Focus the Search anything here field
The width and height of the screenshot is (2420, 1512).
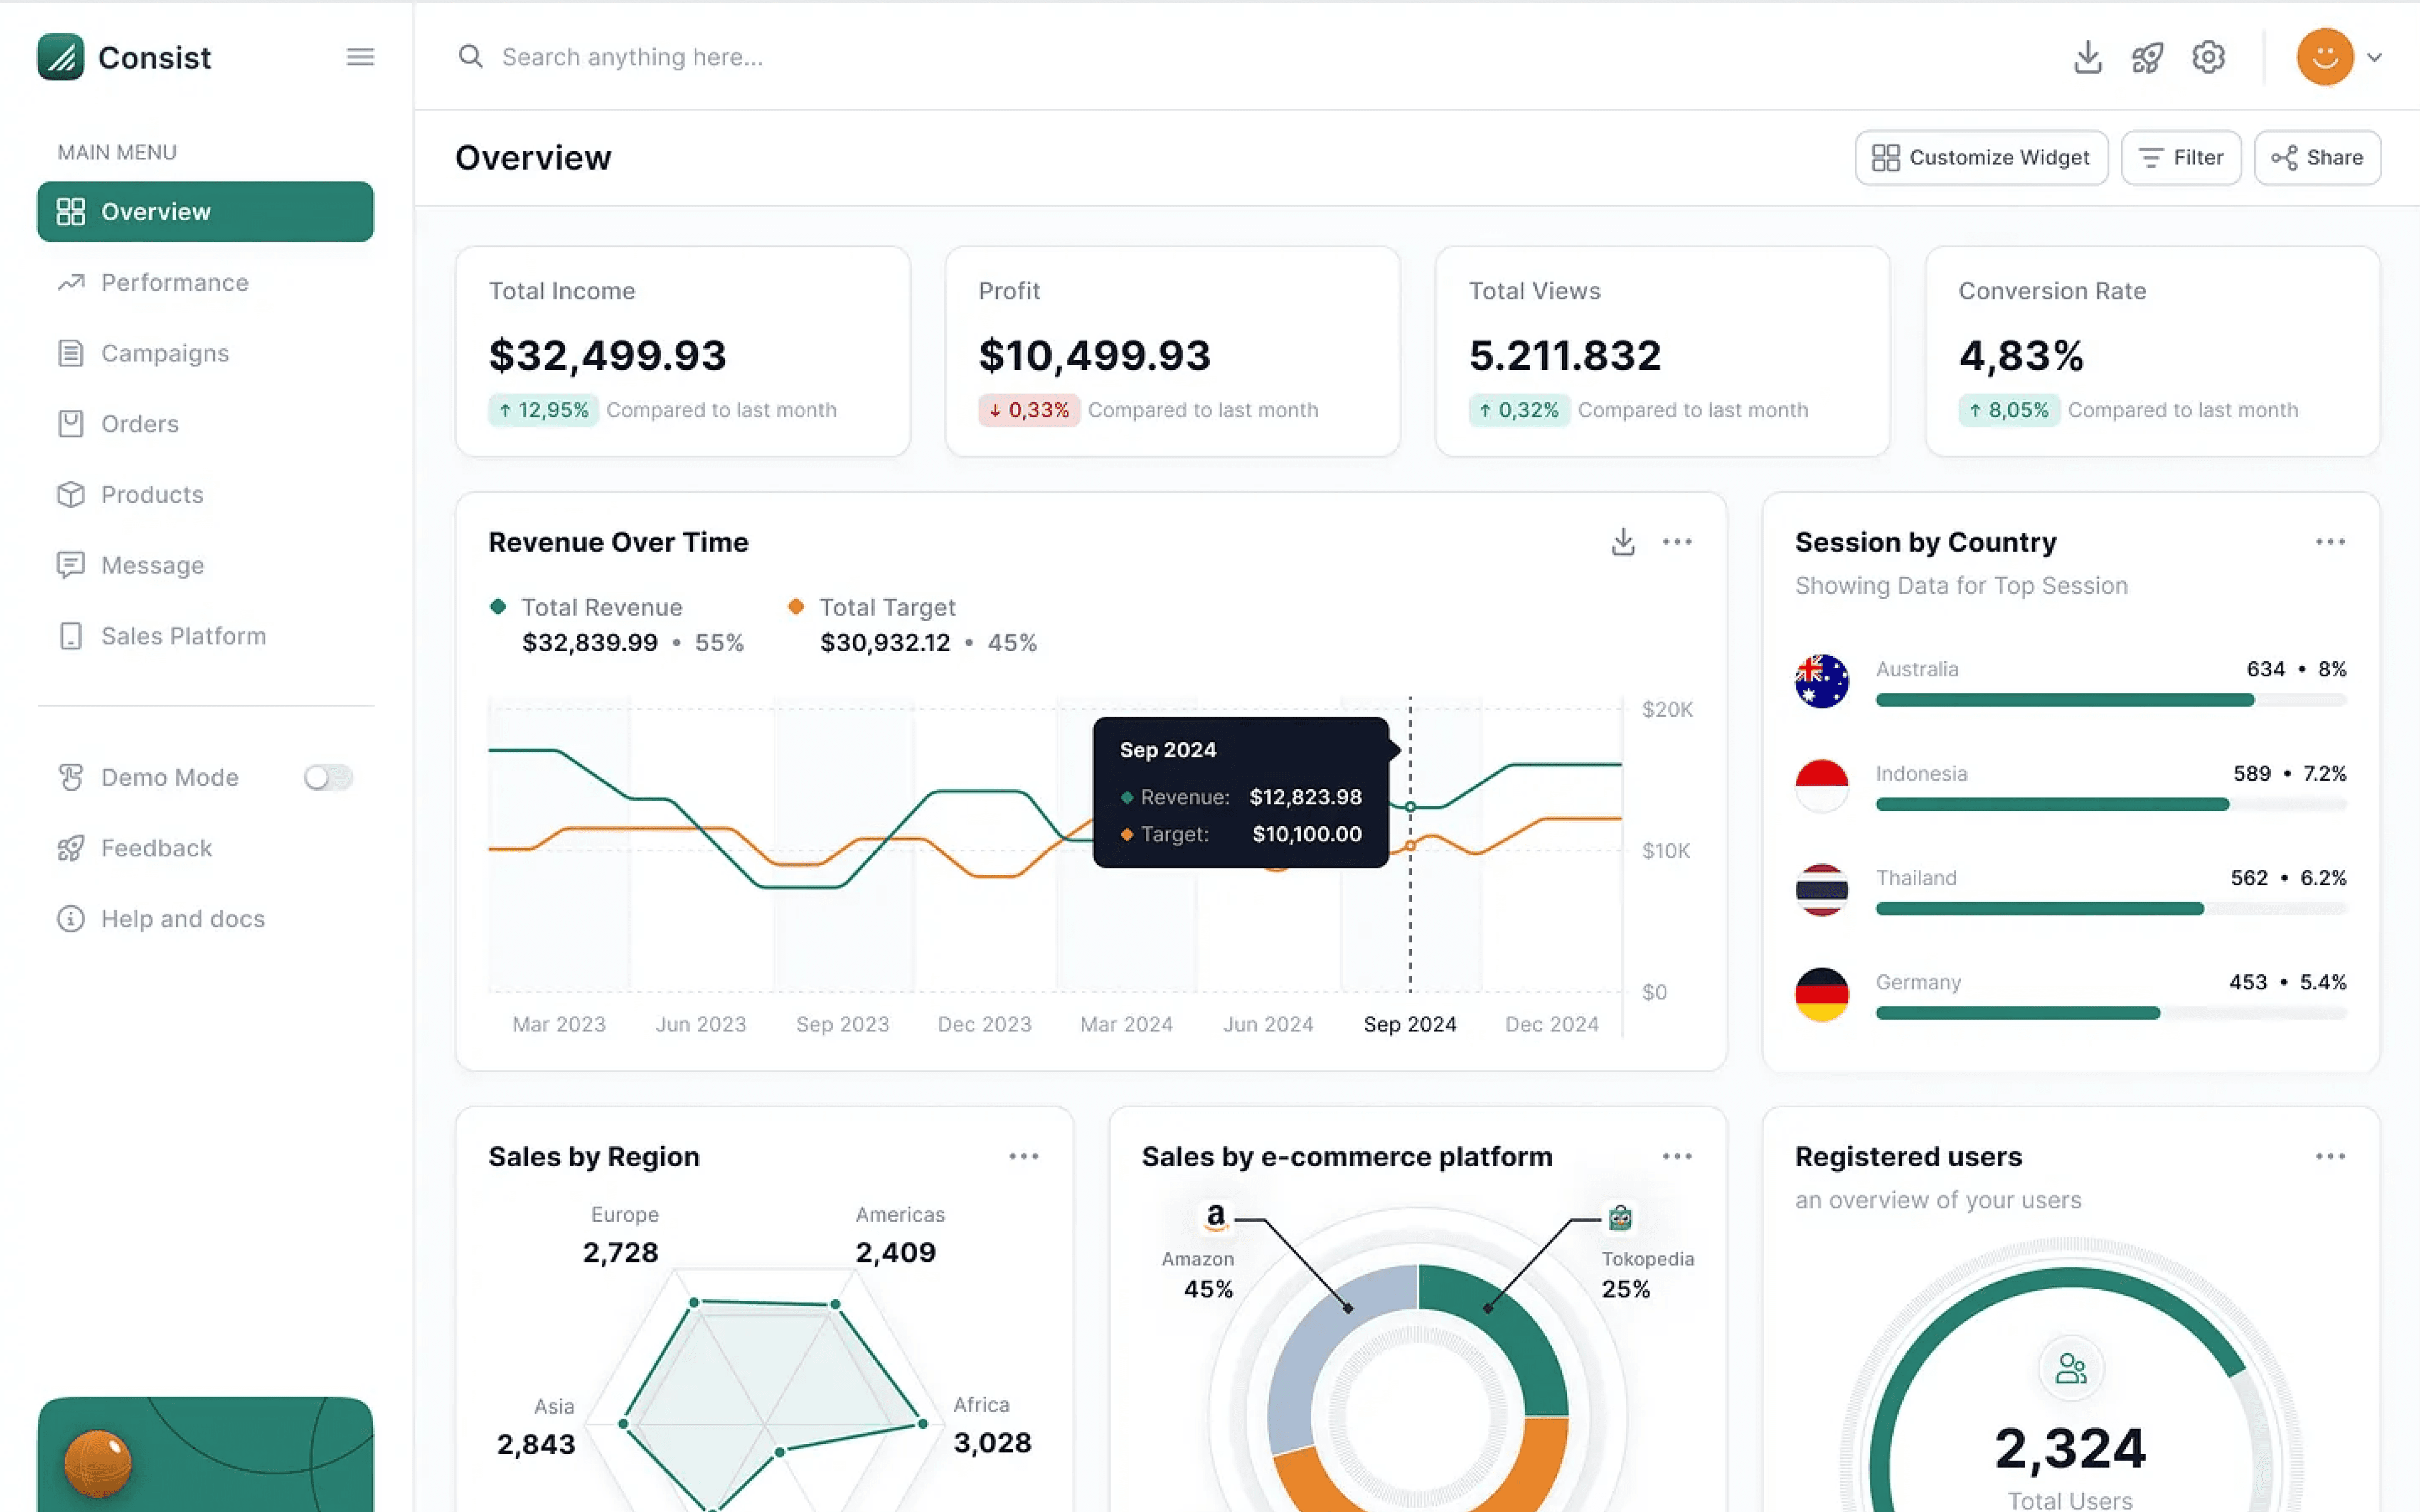632,57
